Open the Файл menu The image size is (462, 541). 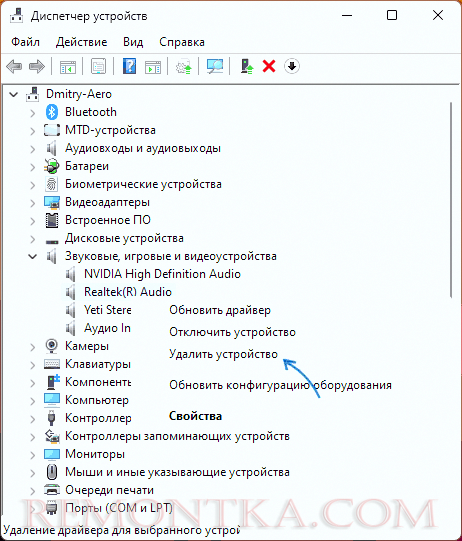tap(25, 42)
